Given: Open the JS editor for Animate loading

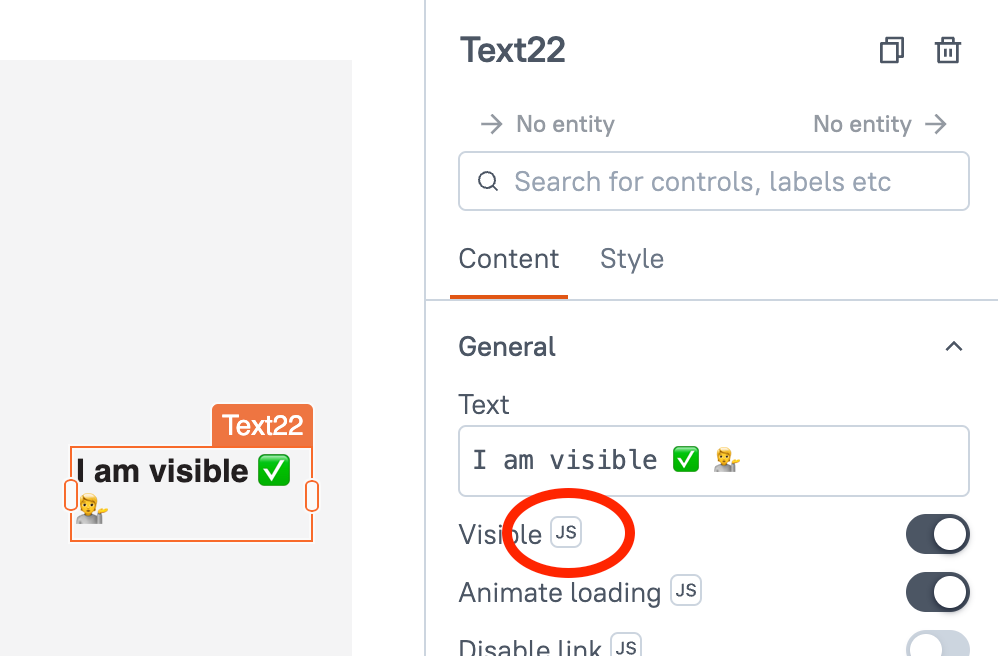Looking at the screenshot, I should [x=686, y=590].
